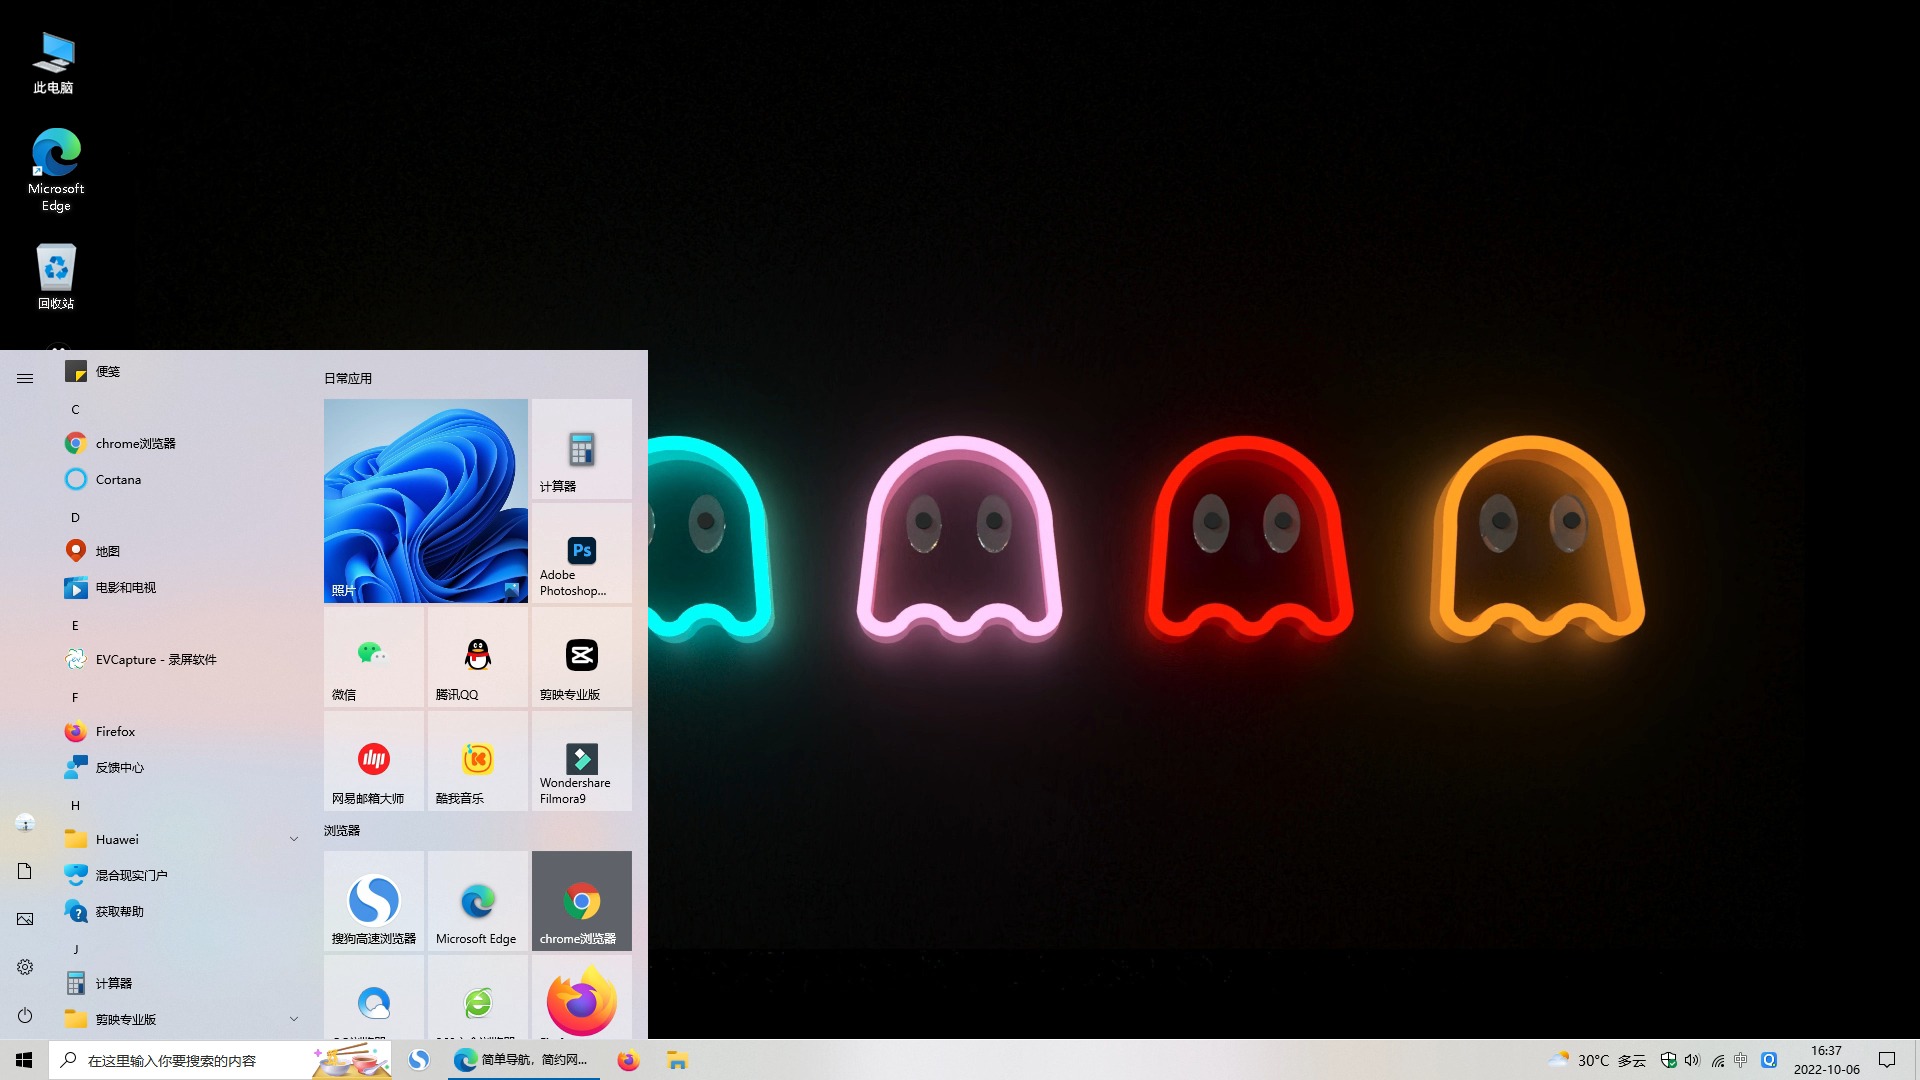Open the green e 360 browser tile

478,997
